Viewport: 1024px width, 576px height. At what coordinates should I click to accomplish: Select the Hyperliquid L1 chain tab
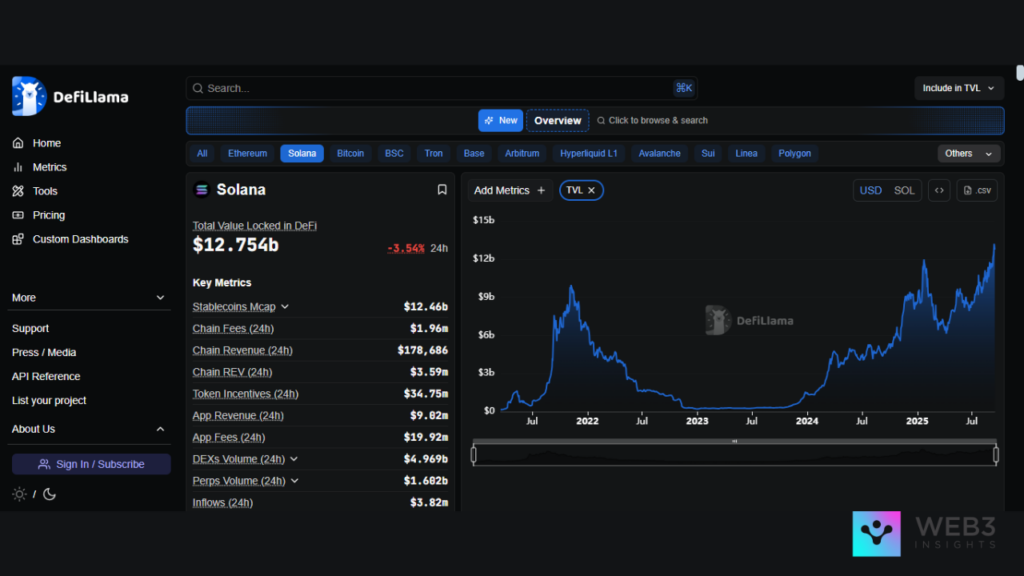tap(588, 153)
